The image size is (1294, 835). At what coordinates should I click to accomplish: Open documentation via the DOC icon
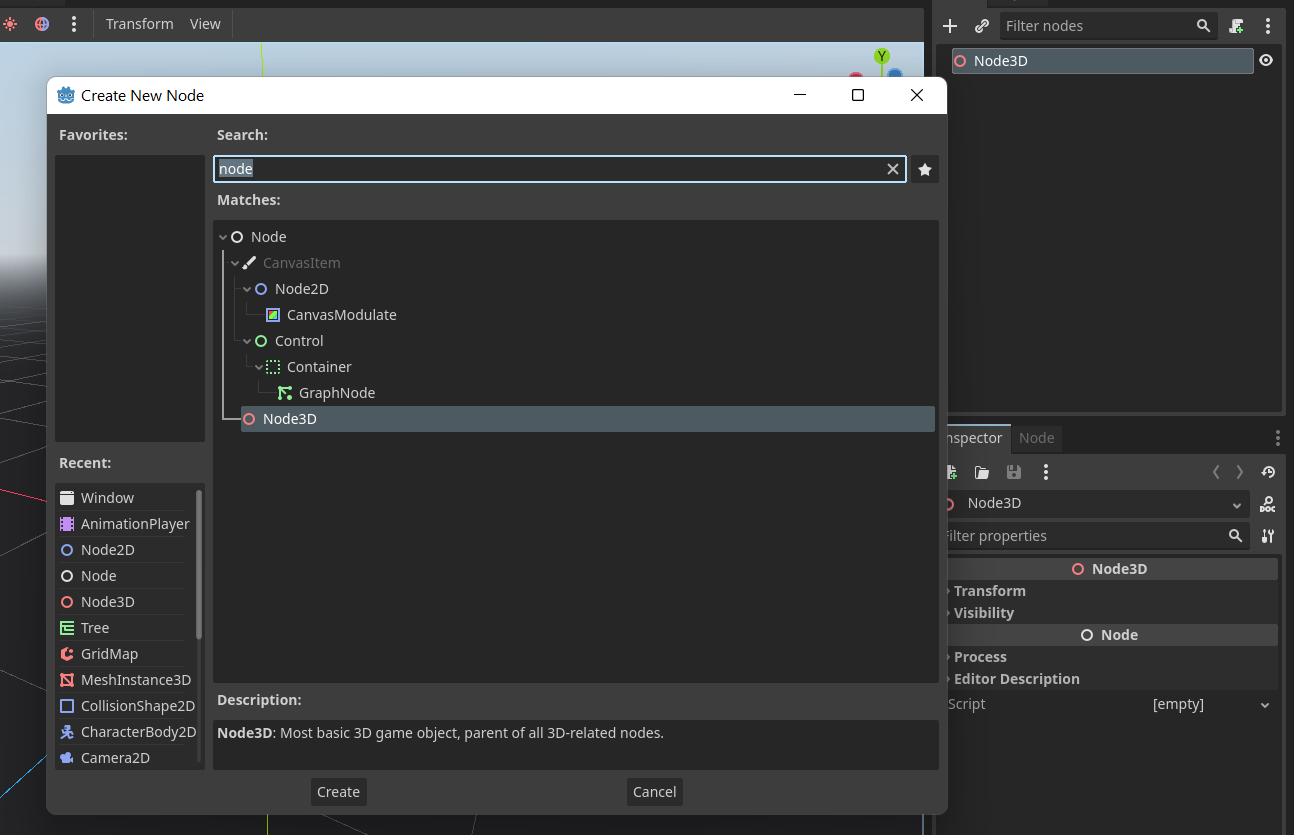1266,504
